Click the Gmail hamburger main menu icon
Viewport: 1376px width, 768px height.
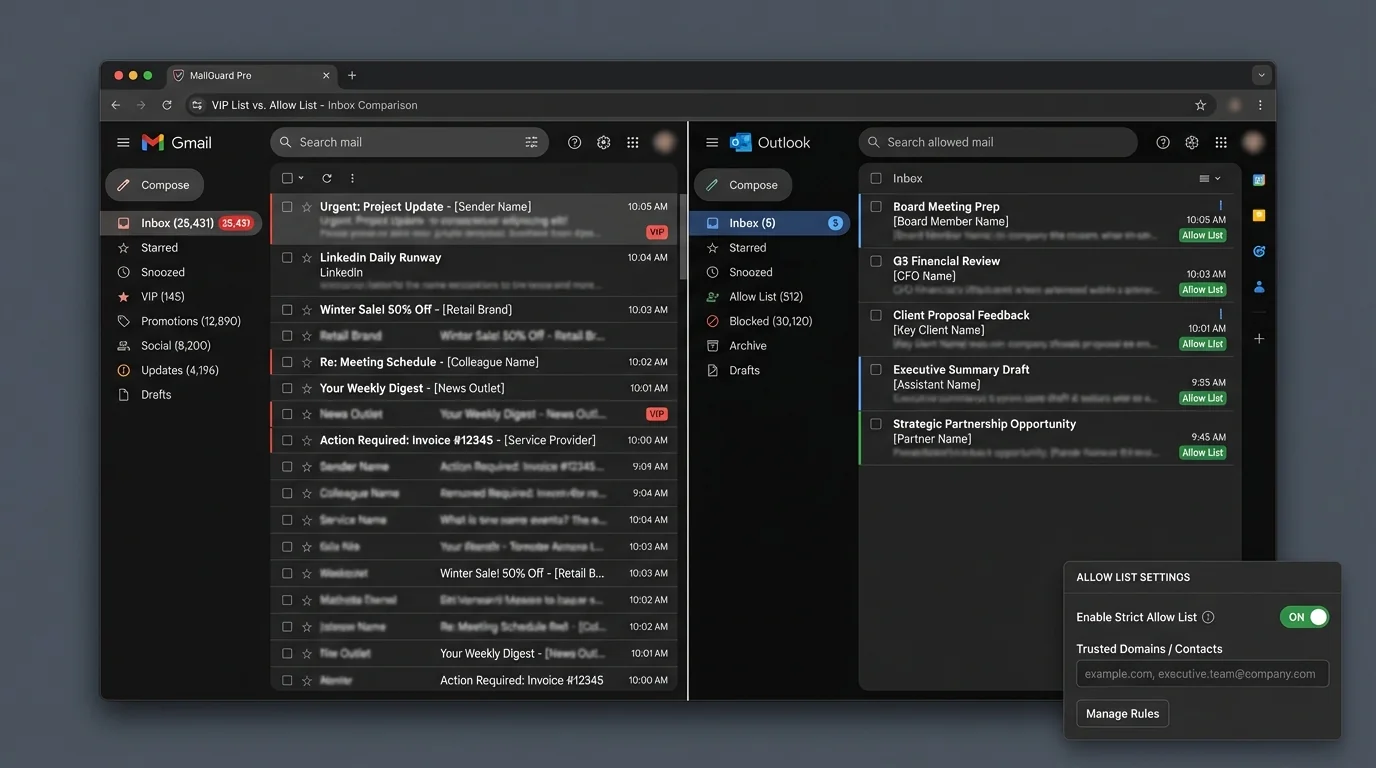click(x=123, y=143)
